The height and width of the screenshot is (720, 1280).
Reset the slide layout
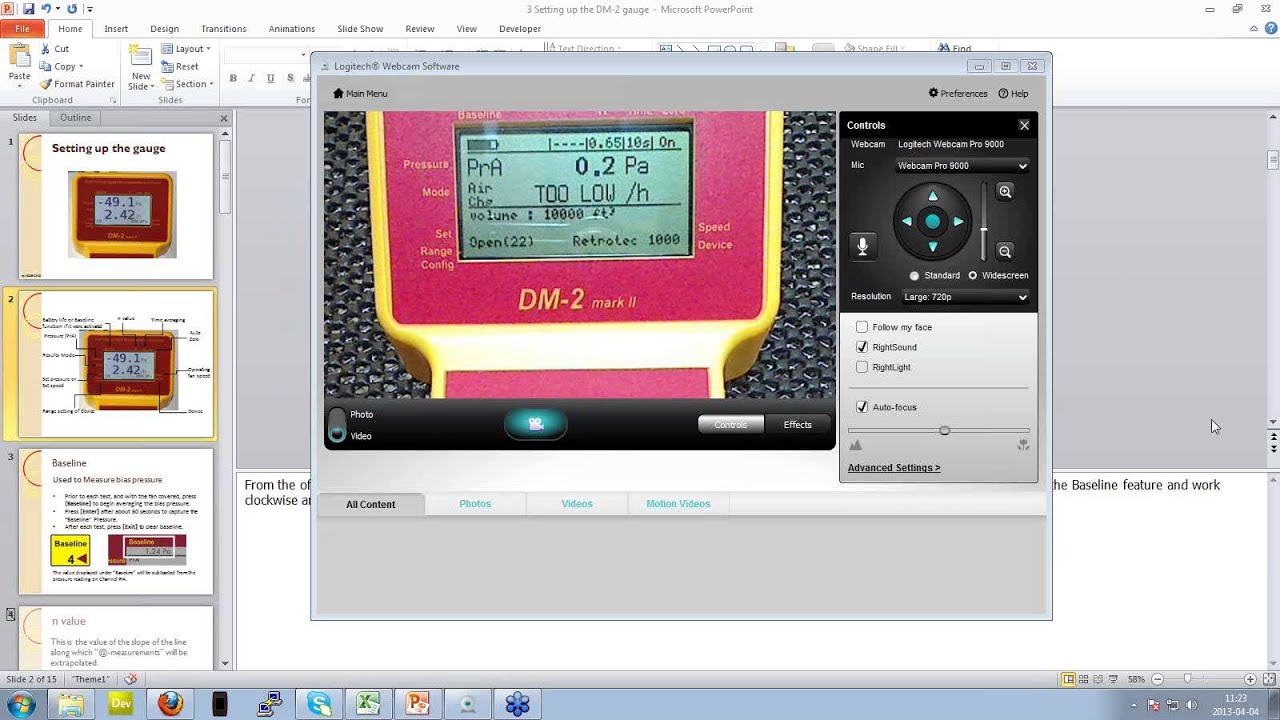(x=179, y=66)
